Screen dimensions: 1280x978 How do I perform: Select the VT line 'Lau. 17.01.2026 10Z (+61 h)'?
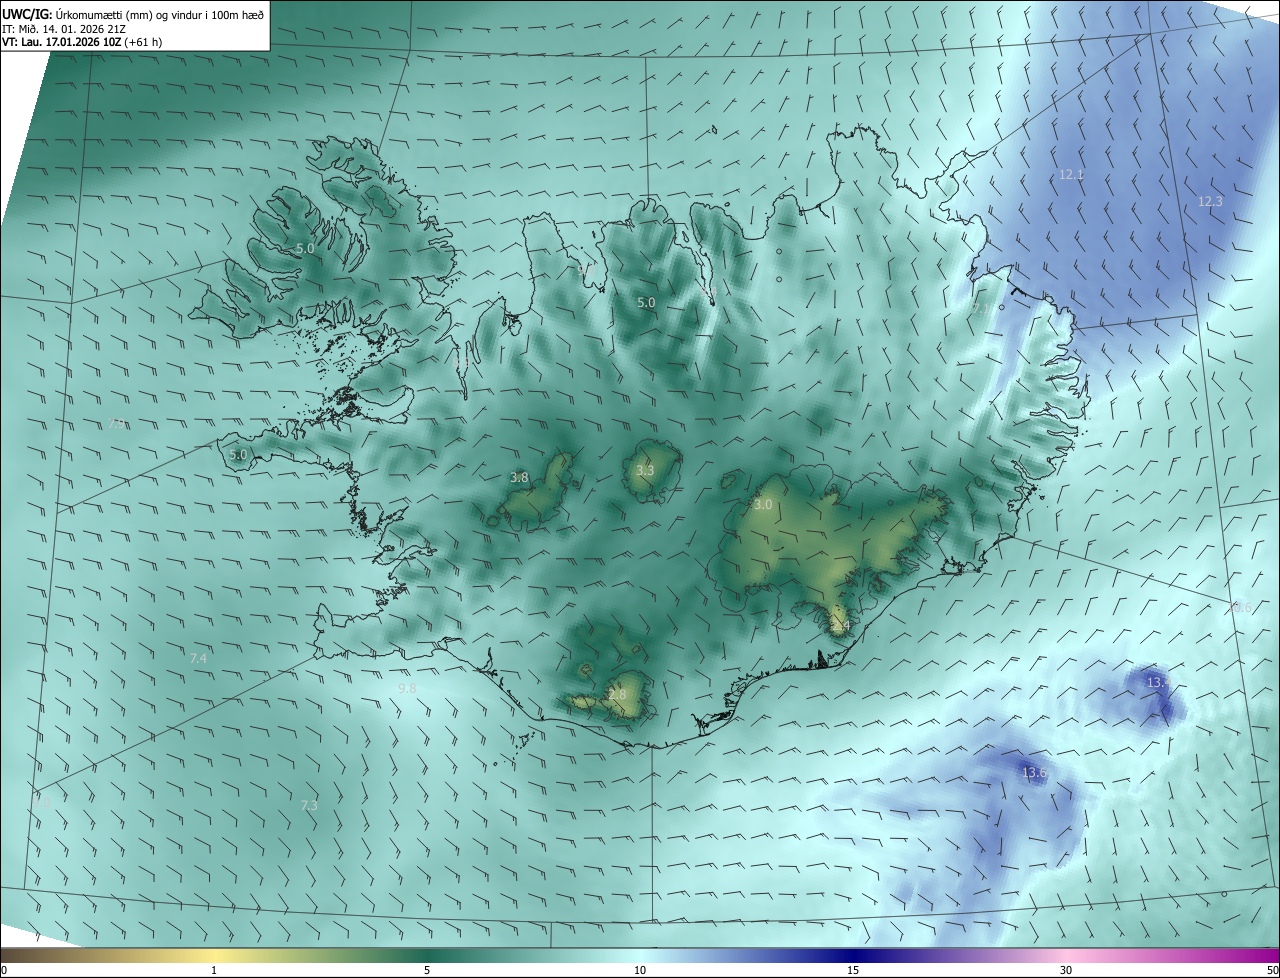[x=90, y=42]
